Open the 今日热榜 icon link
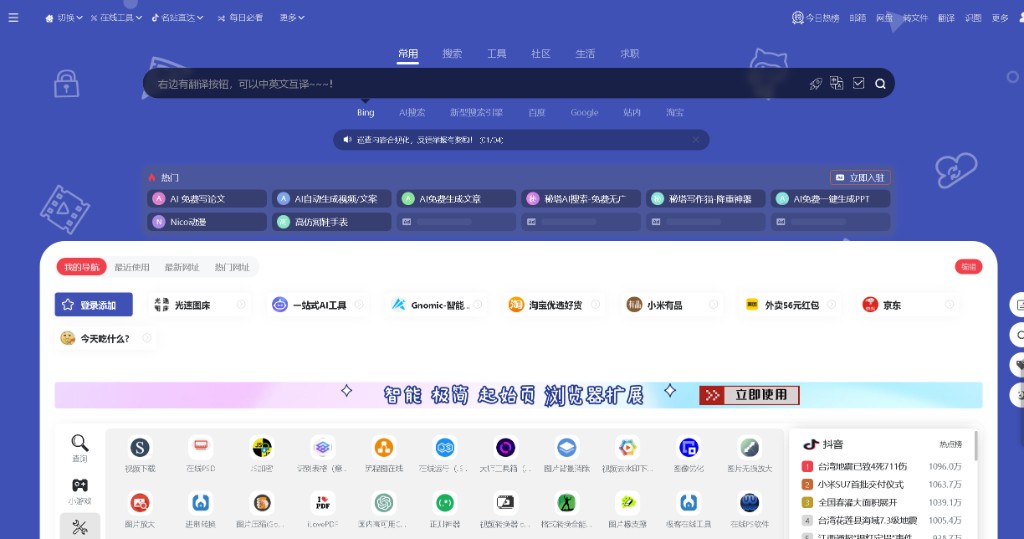1024x539 pixels. [x=815, y=18]
